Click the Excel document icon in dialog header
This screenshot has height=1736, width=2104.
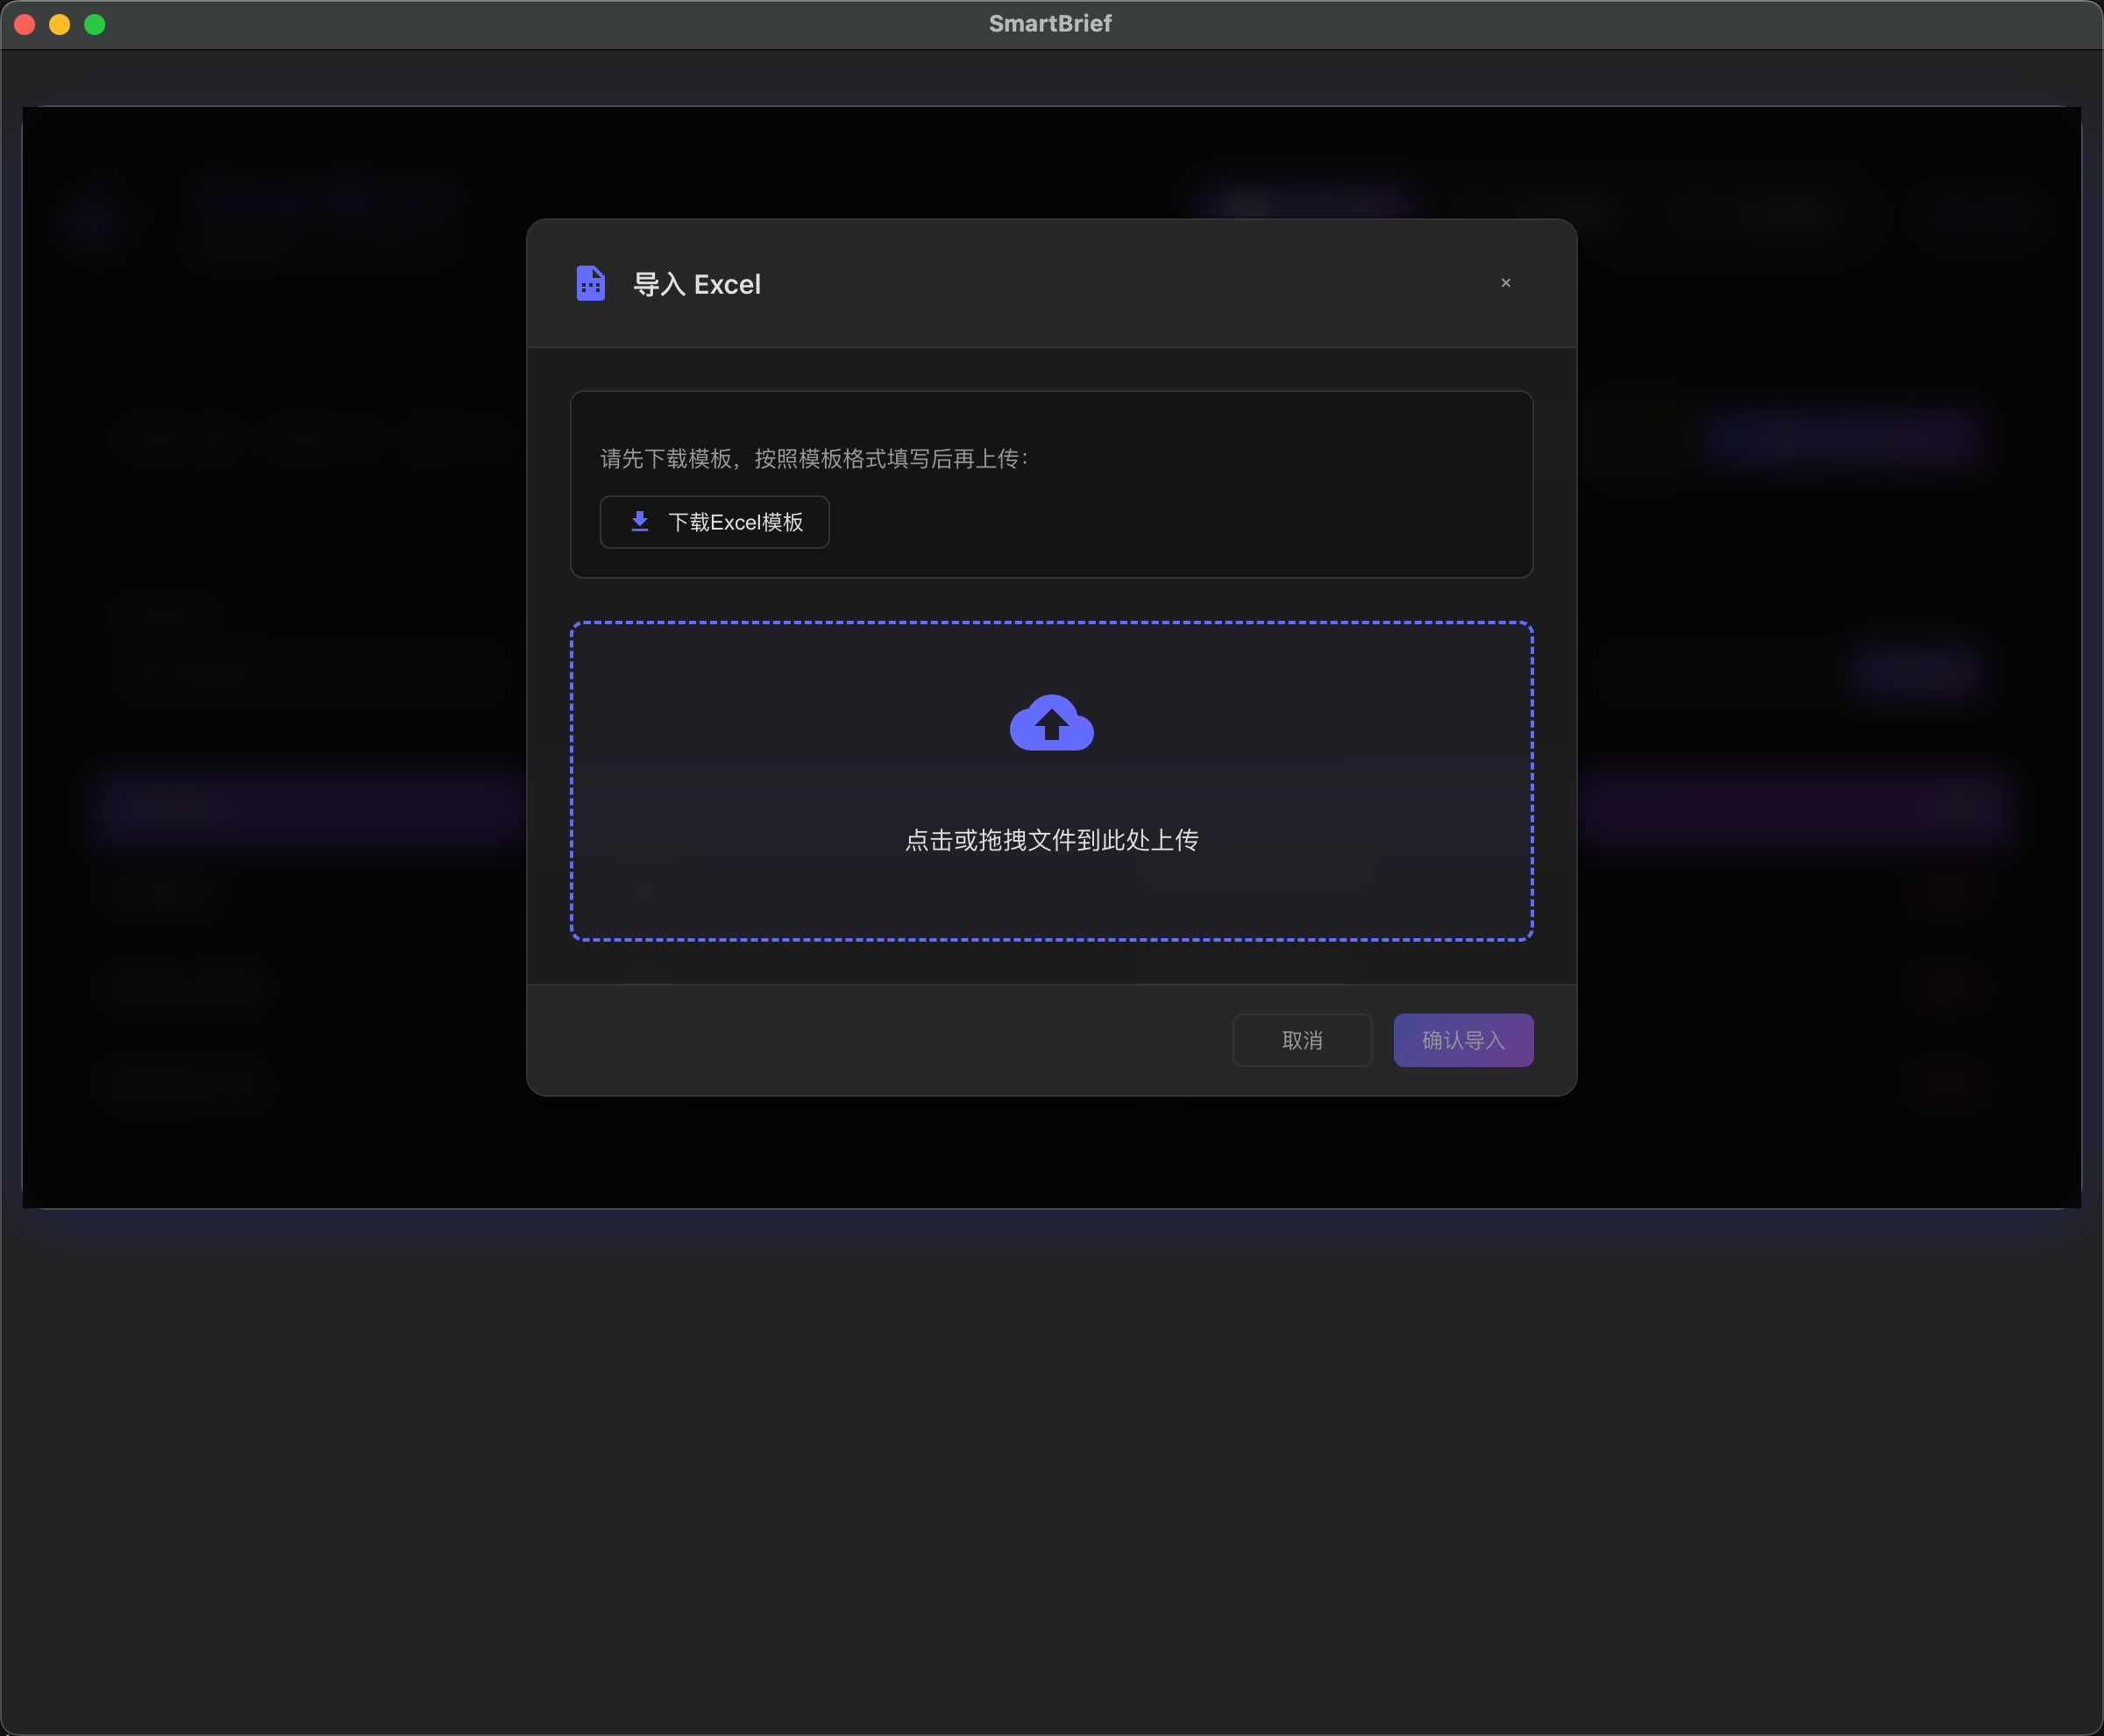[x=590, y=284]
